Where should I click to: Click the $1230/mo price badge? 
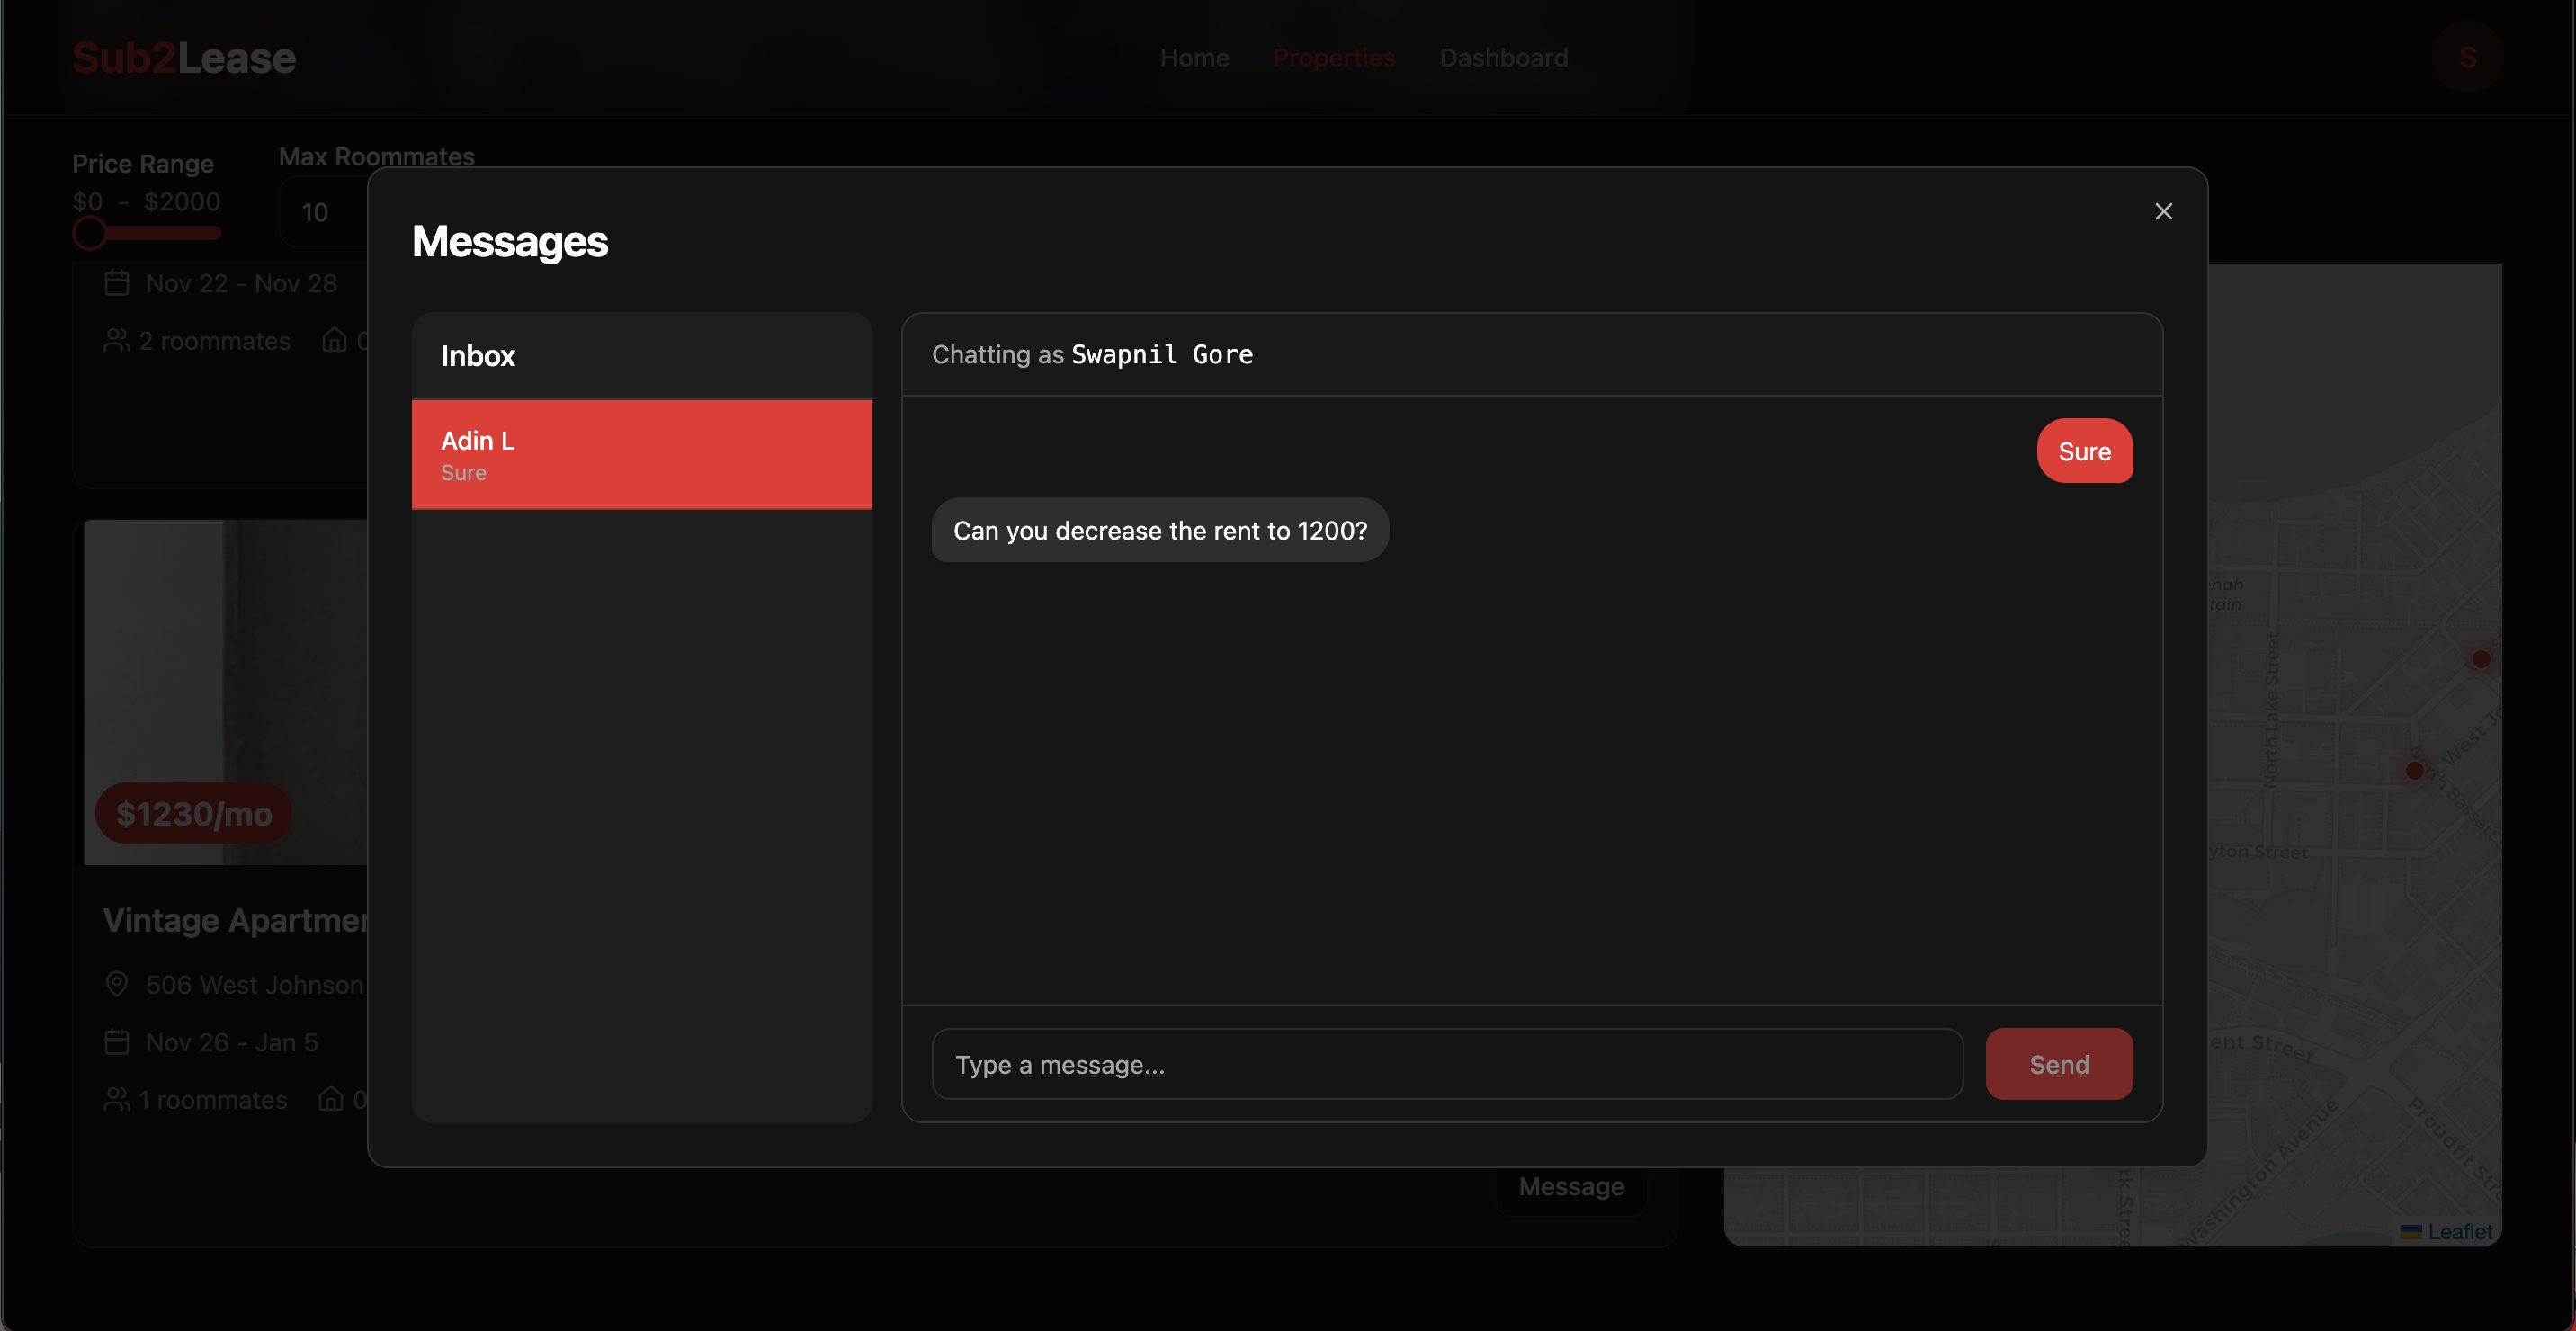(194, 814)
